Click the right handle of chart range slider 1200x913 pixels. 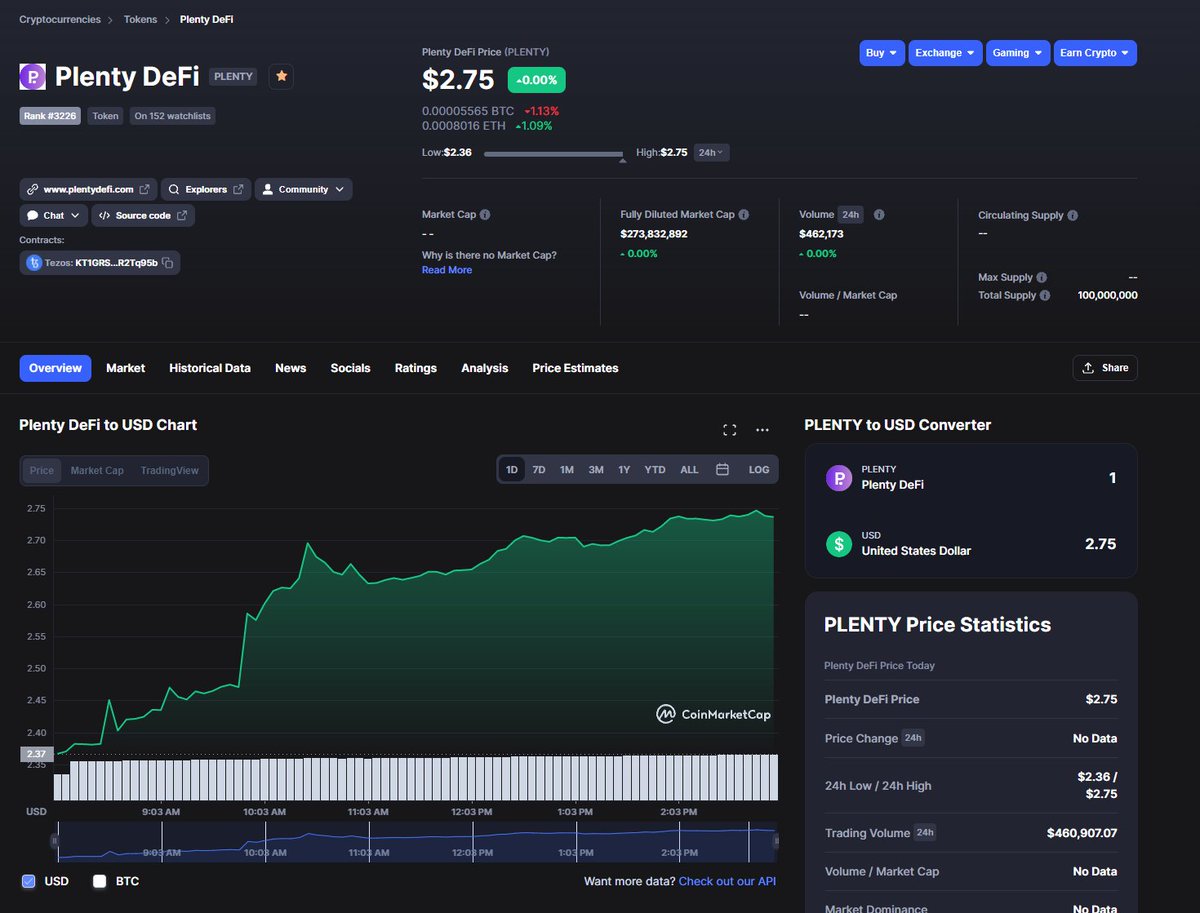[x=777, y=842]
